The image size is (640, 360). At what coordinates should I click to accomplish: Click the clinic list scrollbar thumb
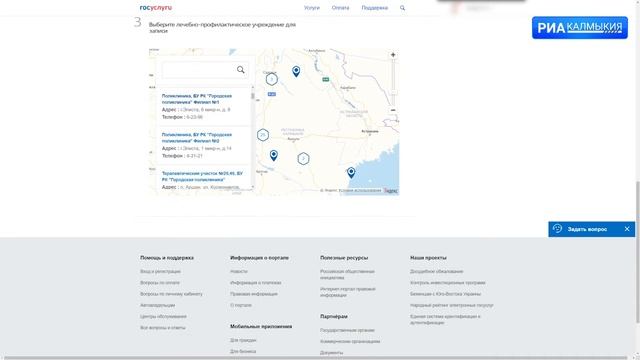click(x=253, y=96)
